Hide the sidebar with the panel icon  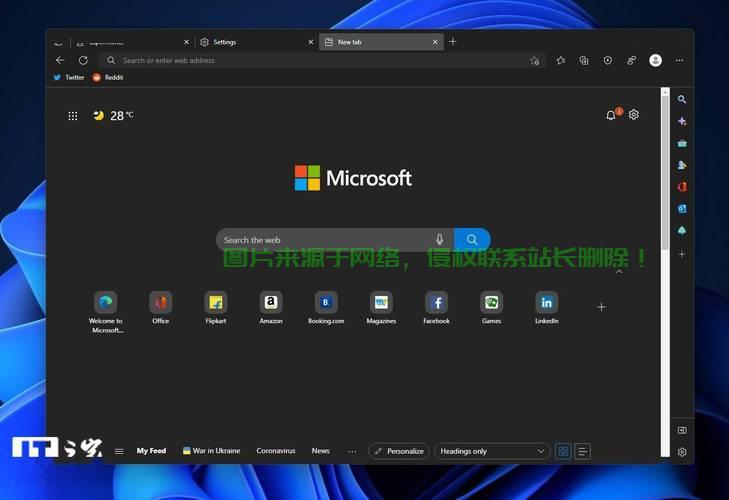pyautogui.click(x=682, y=430)
